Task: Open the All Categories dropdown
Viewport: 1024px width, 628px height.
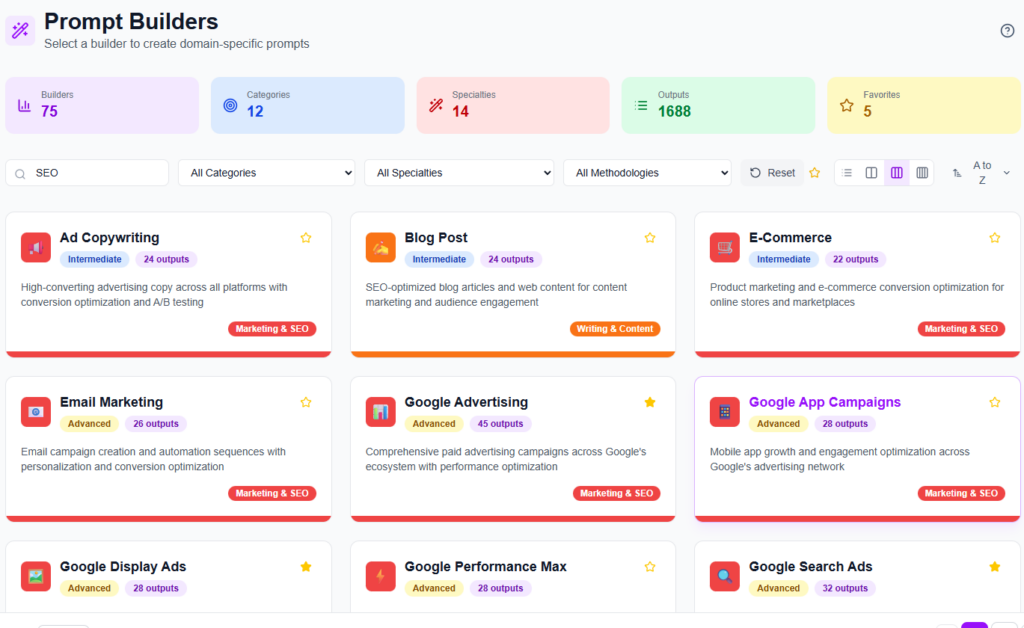Action: click(266, 172)
